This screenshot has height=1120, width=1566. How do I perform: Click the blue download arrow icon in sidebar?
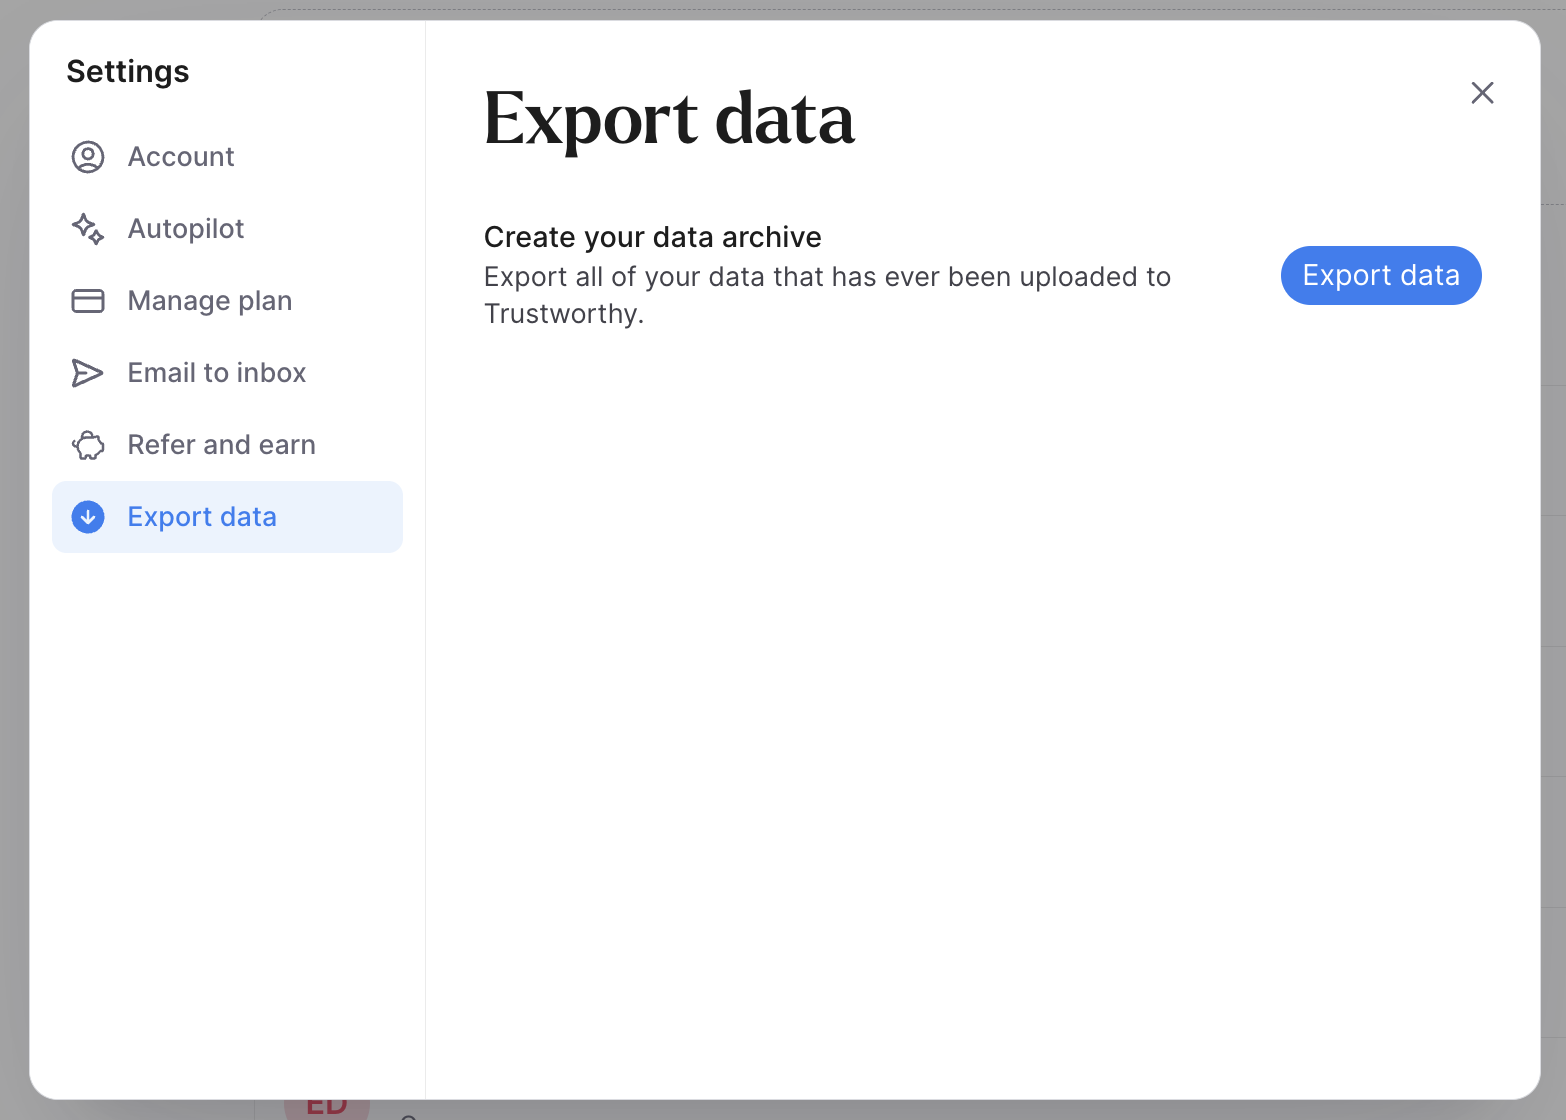tap(88, 517)
